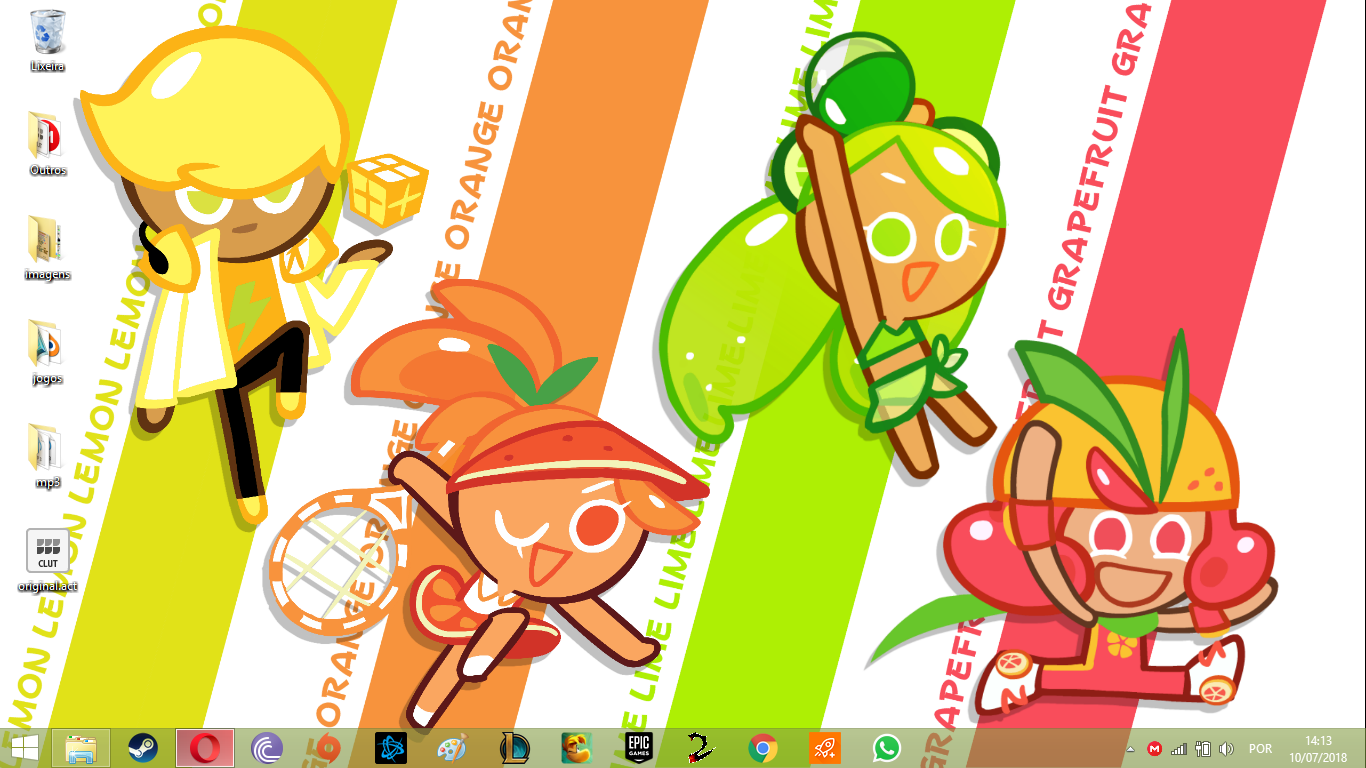This screenshot has height=768, width=1366.
Task: Open WhatsApp from the taskbar
Action: pos(887,748)
